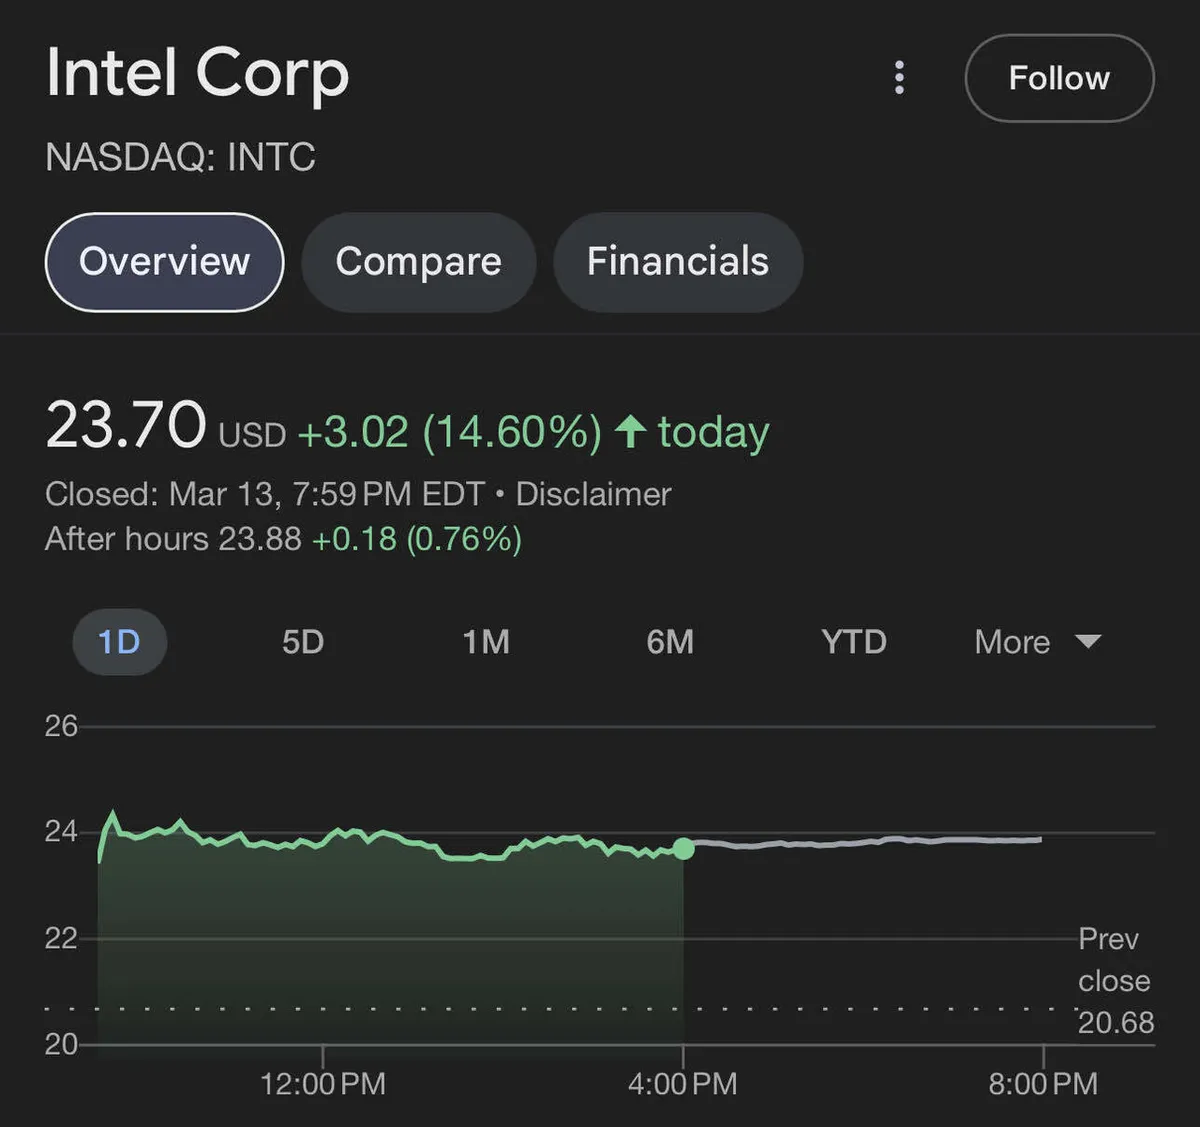Open the Disclaimer link
The image size is (1200, 1127).
tap(593, 494)
